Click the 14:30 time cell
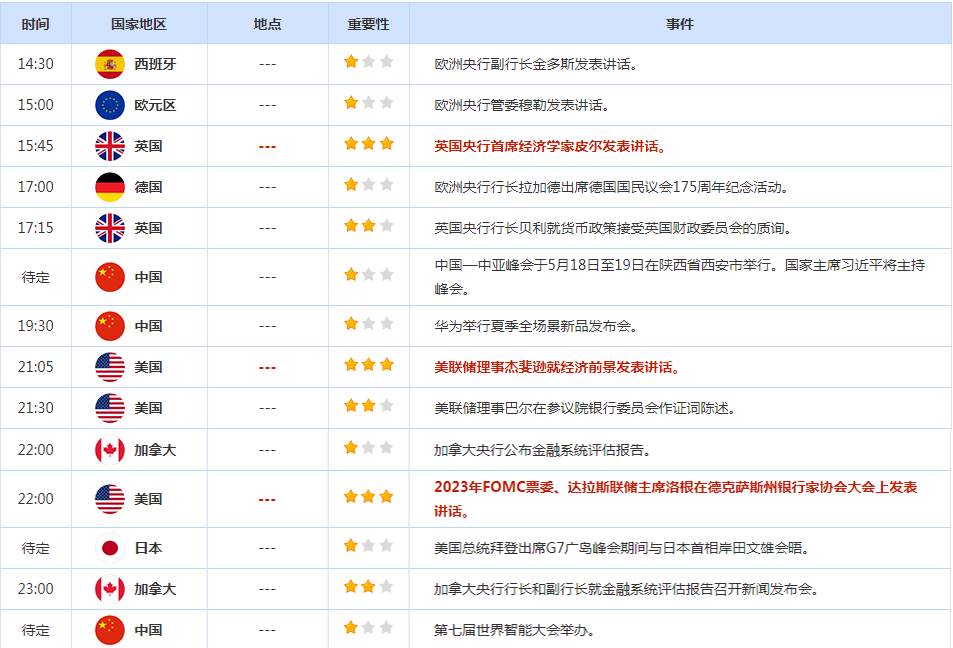Screen dimensions: 953x648 [35, 64]
